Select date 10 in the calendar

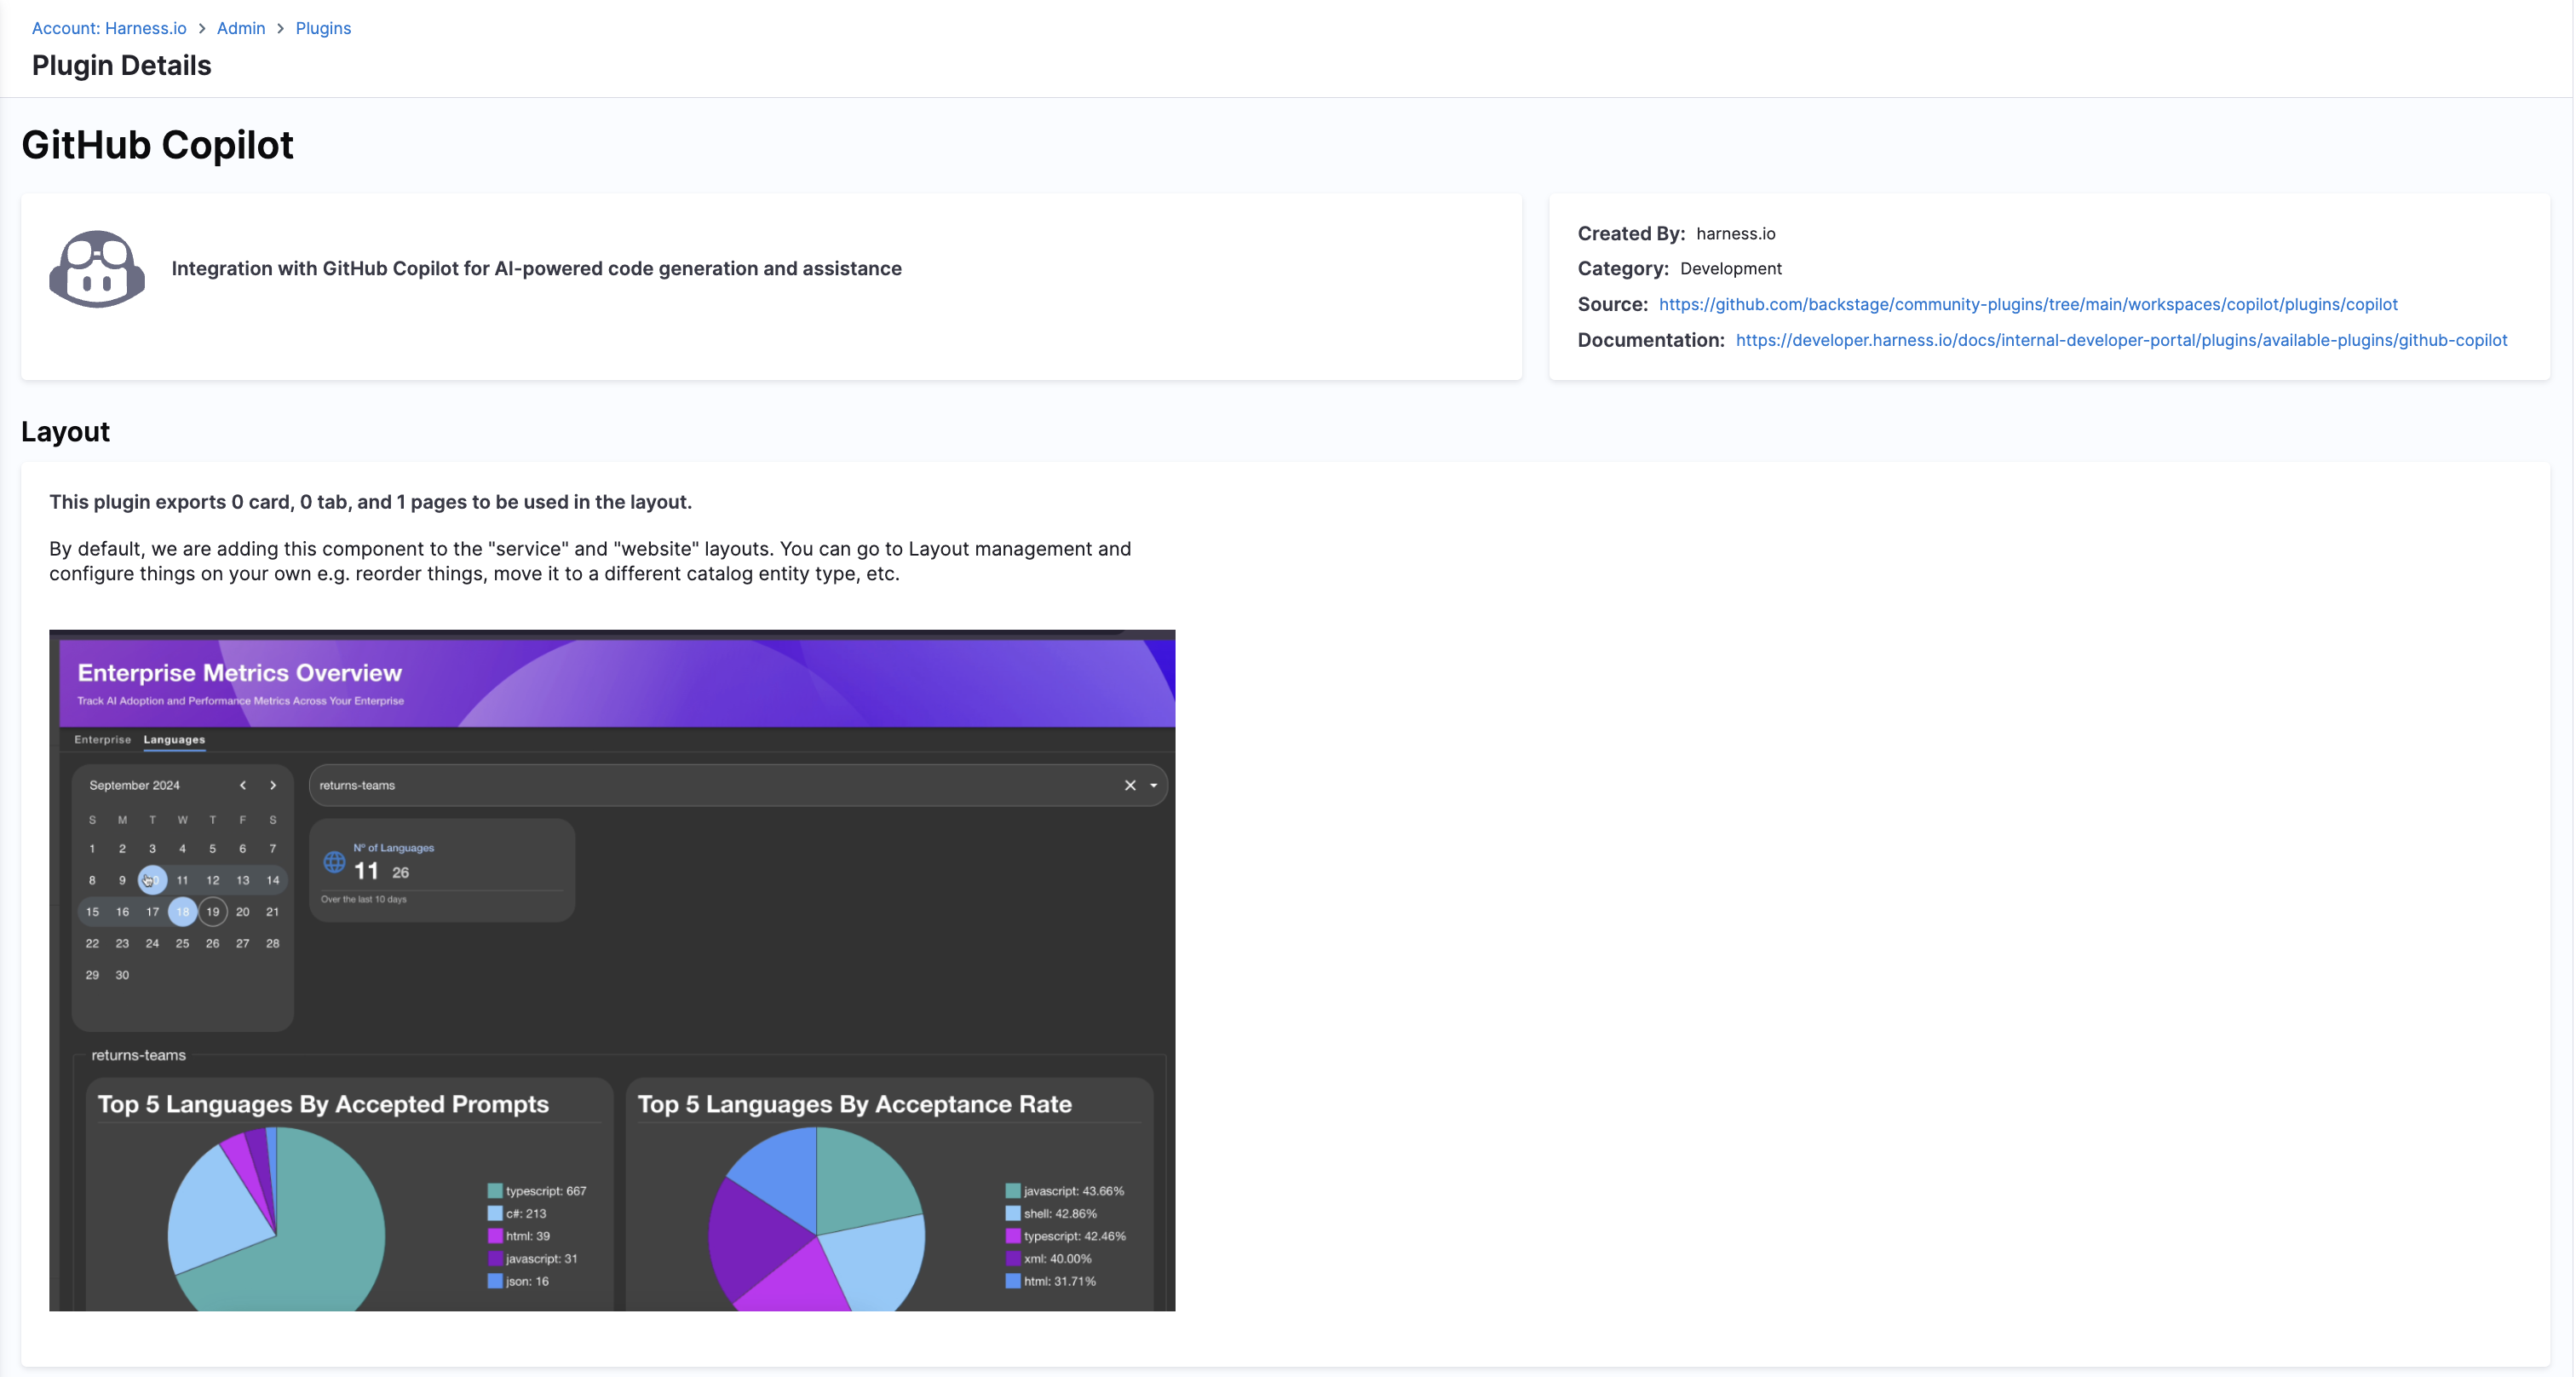pos(152,880)
